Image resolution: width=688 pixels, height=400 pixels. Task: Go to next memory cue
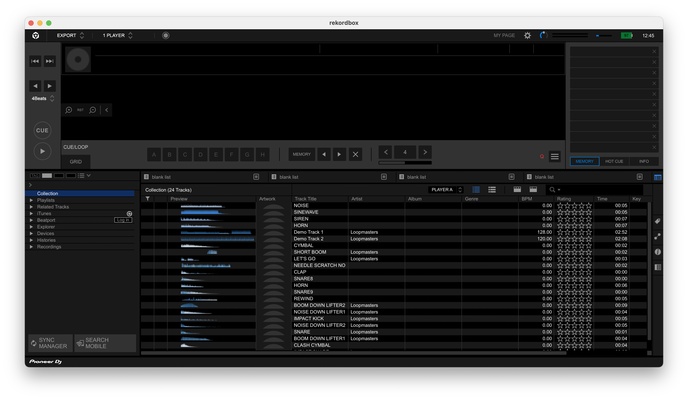click(339, 154)
